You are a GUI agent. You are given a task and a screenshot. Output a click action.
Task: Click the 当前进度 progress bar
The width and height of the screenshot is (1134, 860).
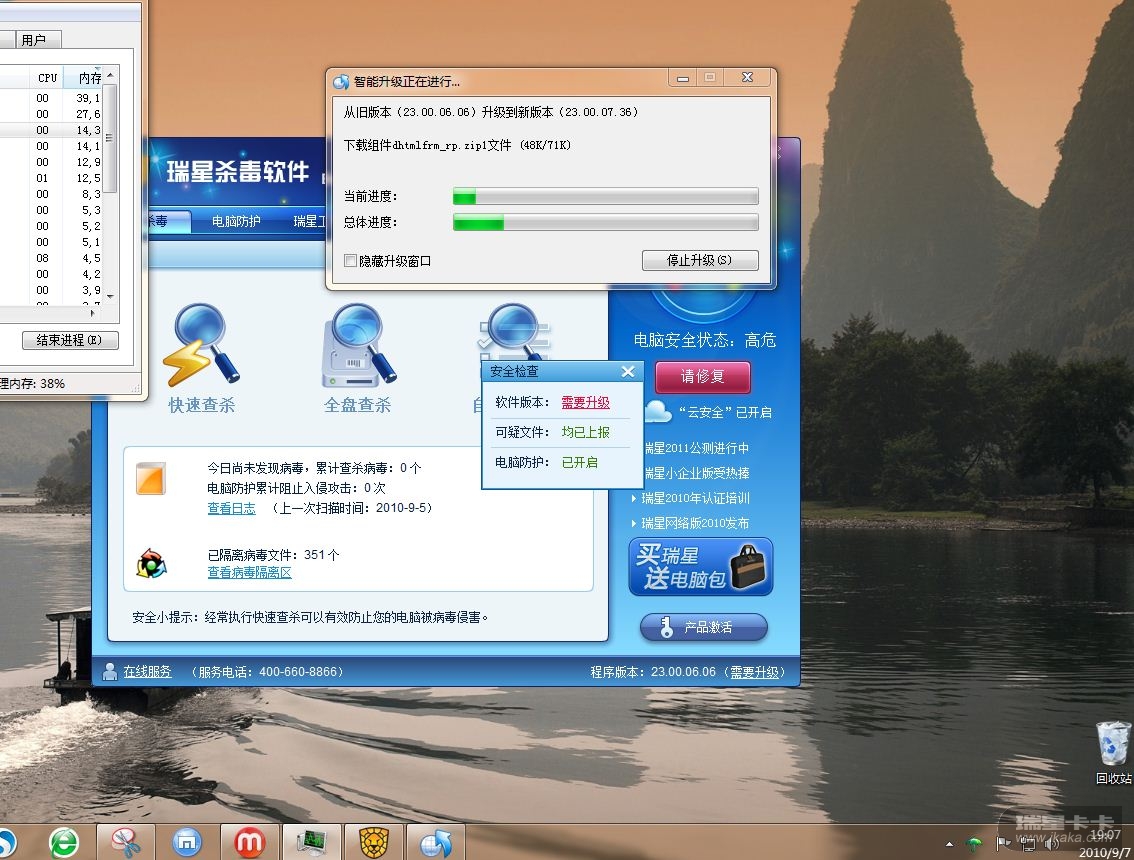click(605, 196)
